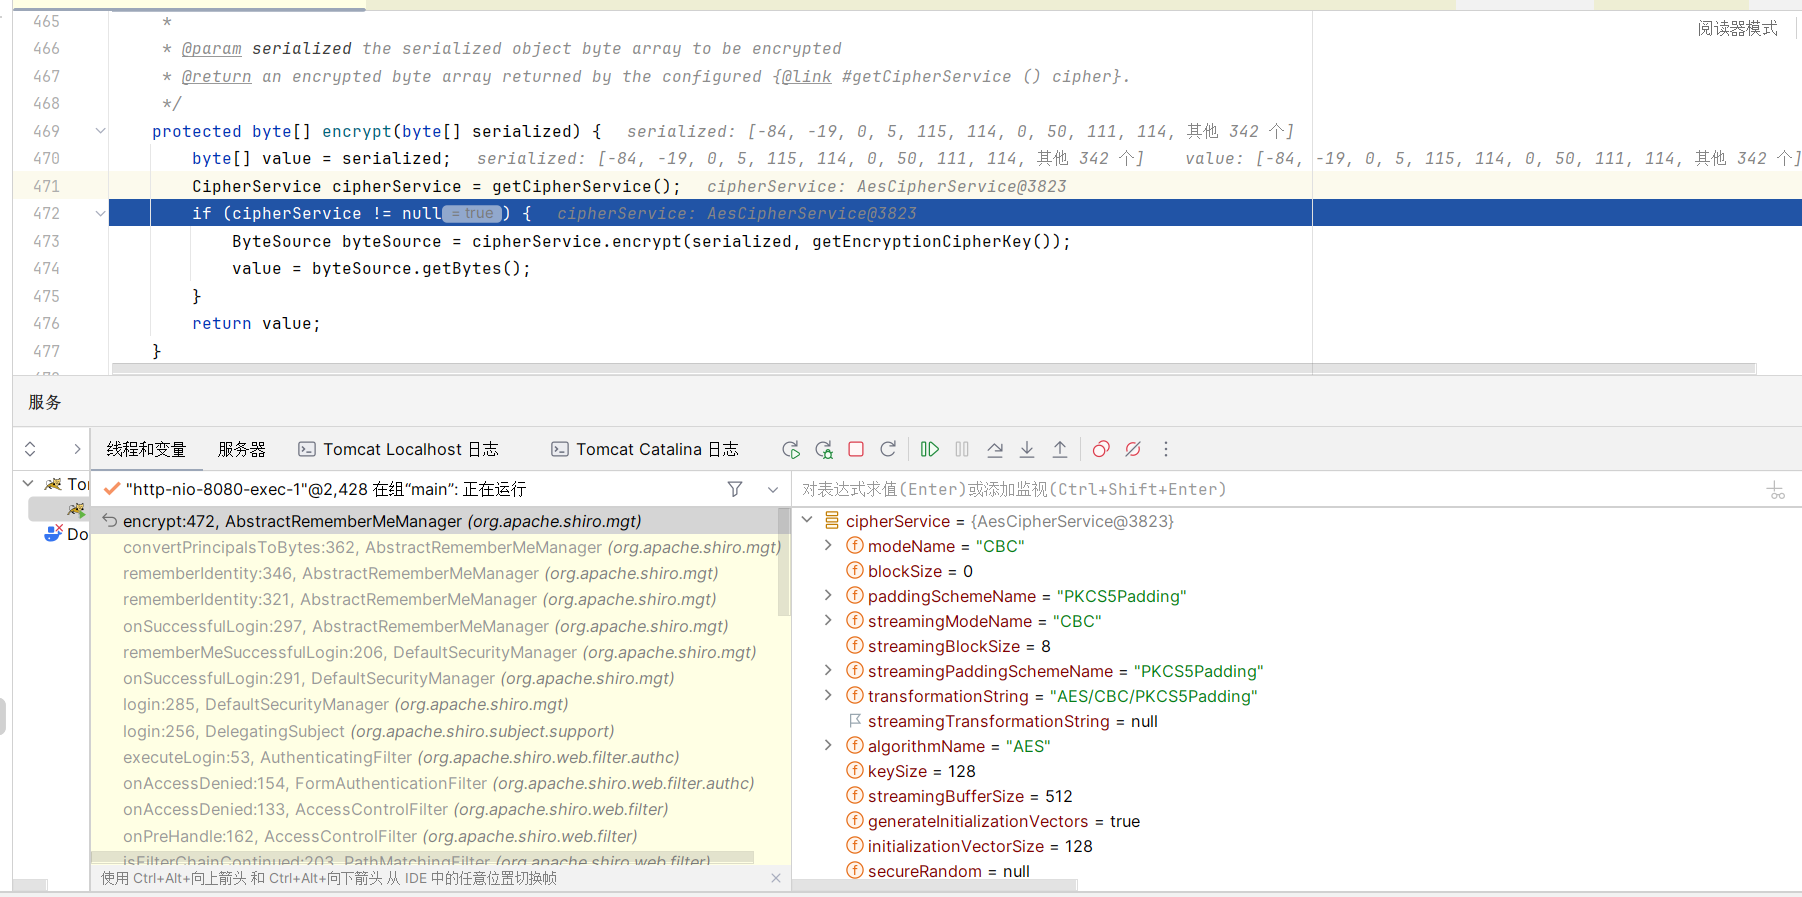1802x897 pixels.
Task: Click the 阅读器模式 reader mode link
Action: 1737,28
